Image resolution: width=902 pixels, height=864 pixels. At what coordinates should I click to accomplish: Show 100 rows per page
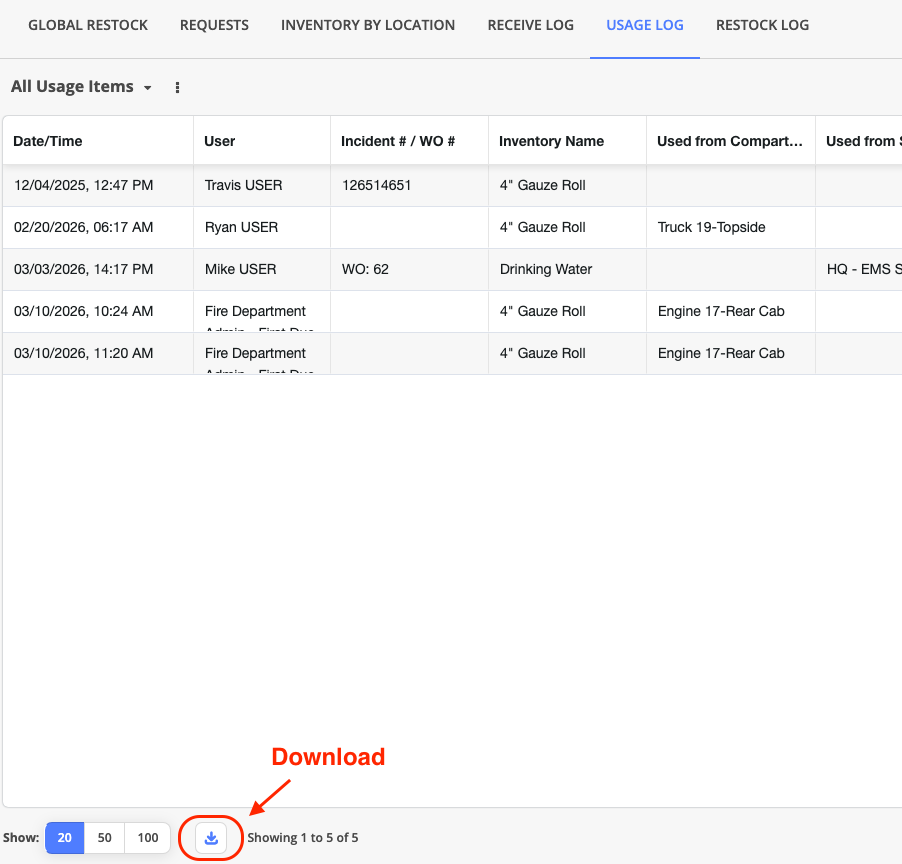coord(147,838)
